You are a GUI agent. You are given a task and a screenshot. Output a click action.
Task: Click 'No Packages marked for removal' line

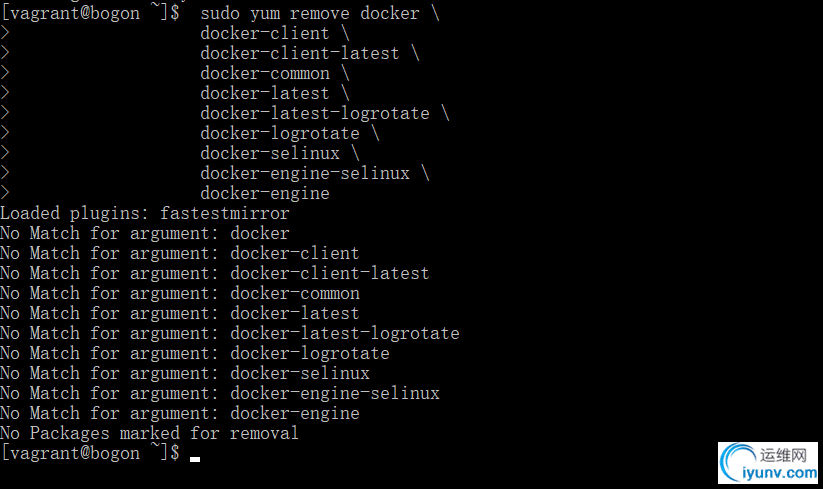pyautogui.click(x=150, y=433)
